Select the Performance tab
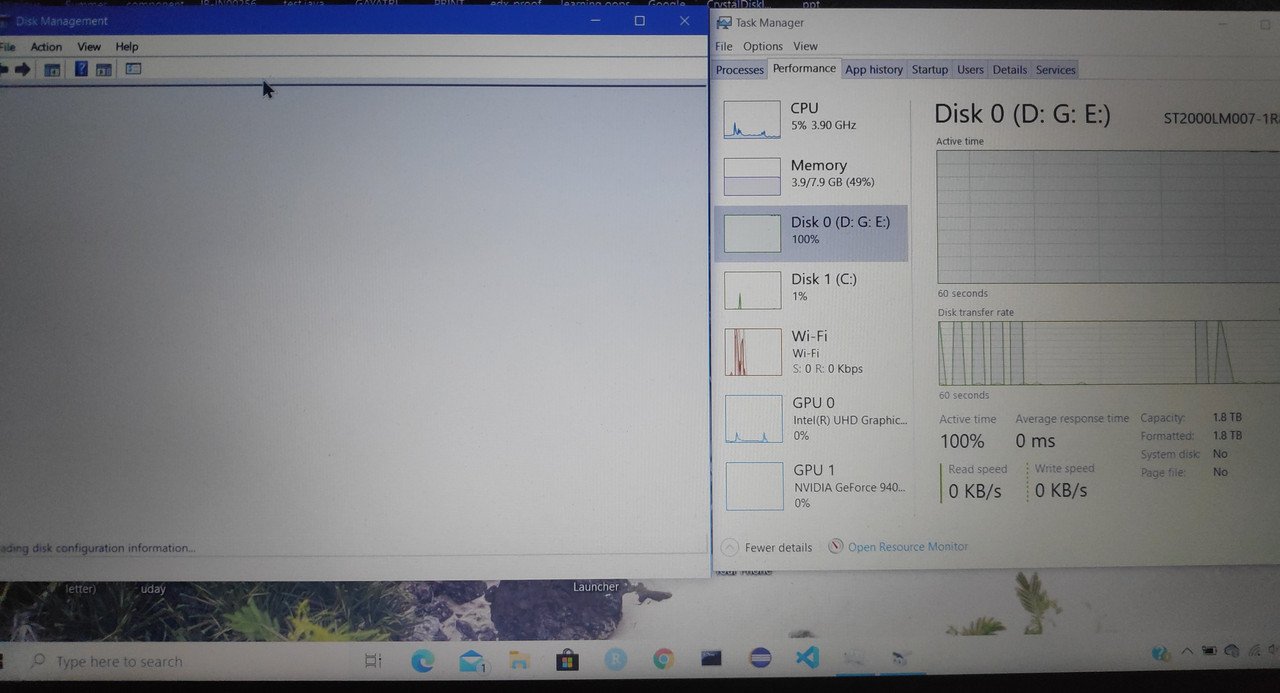The image size is (1280, 693). tap(804, 69)
